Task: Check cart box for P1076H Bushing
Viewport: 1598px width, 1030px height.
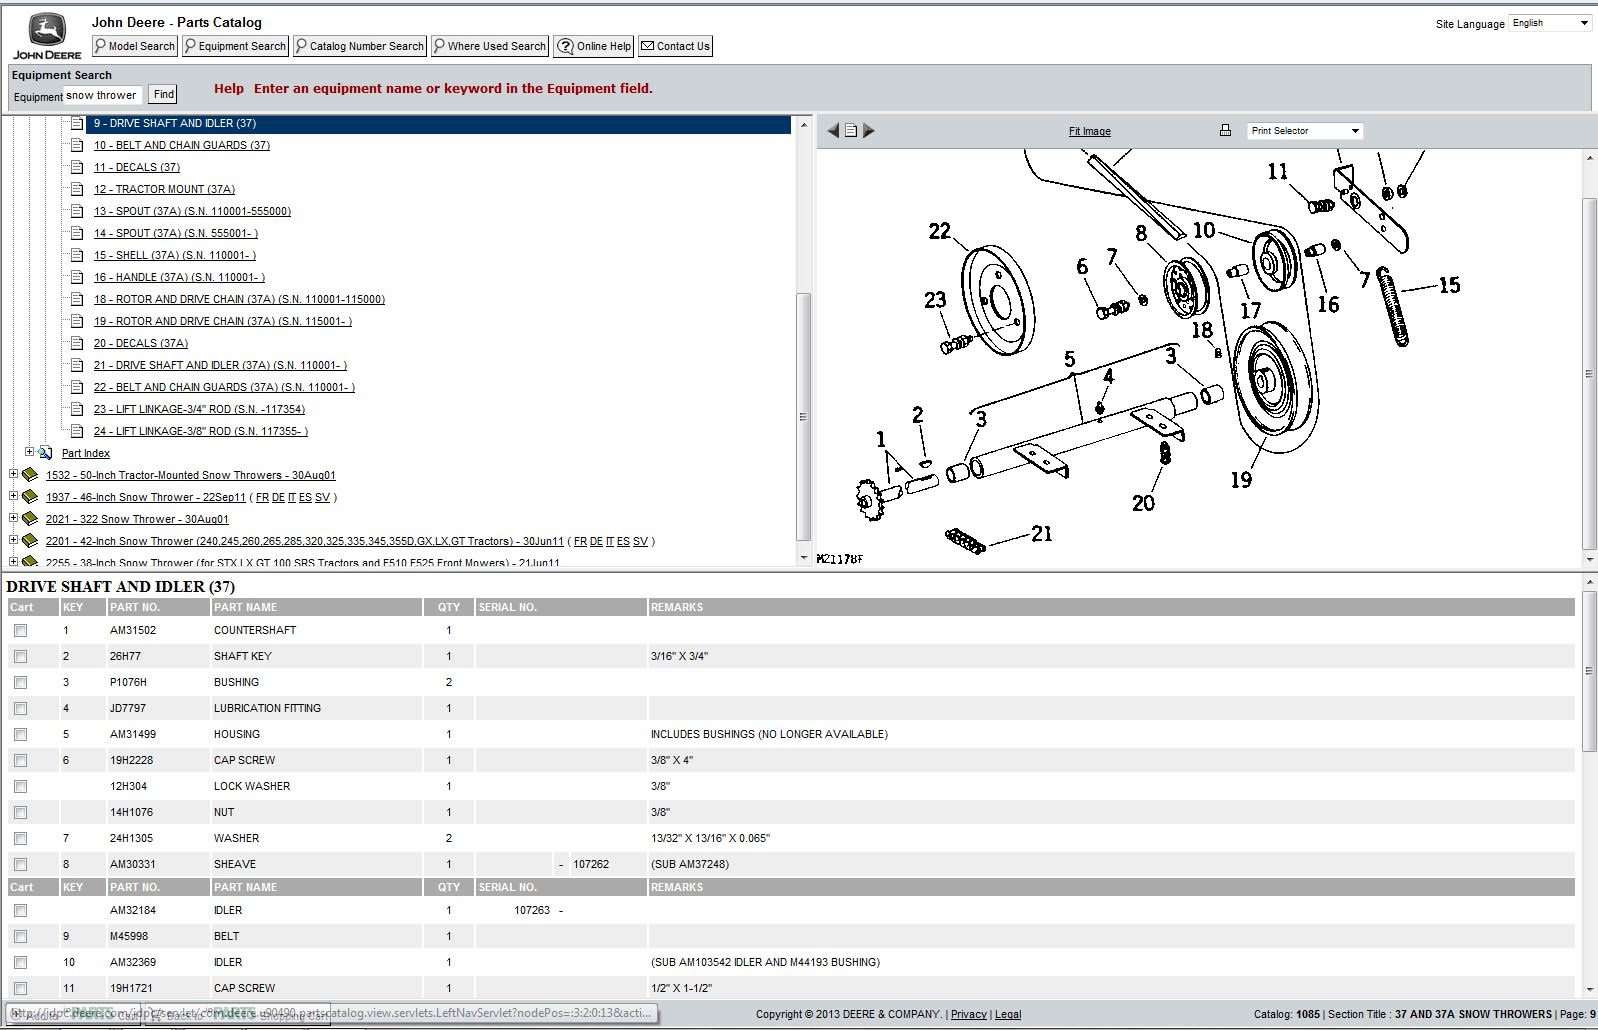Action: [x=20, y=683]
